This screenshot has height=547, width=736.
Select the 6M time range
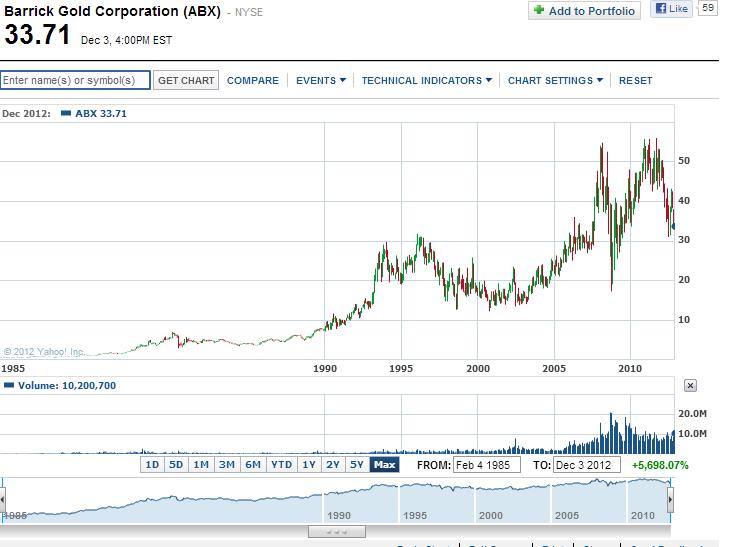pos(253,465)
